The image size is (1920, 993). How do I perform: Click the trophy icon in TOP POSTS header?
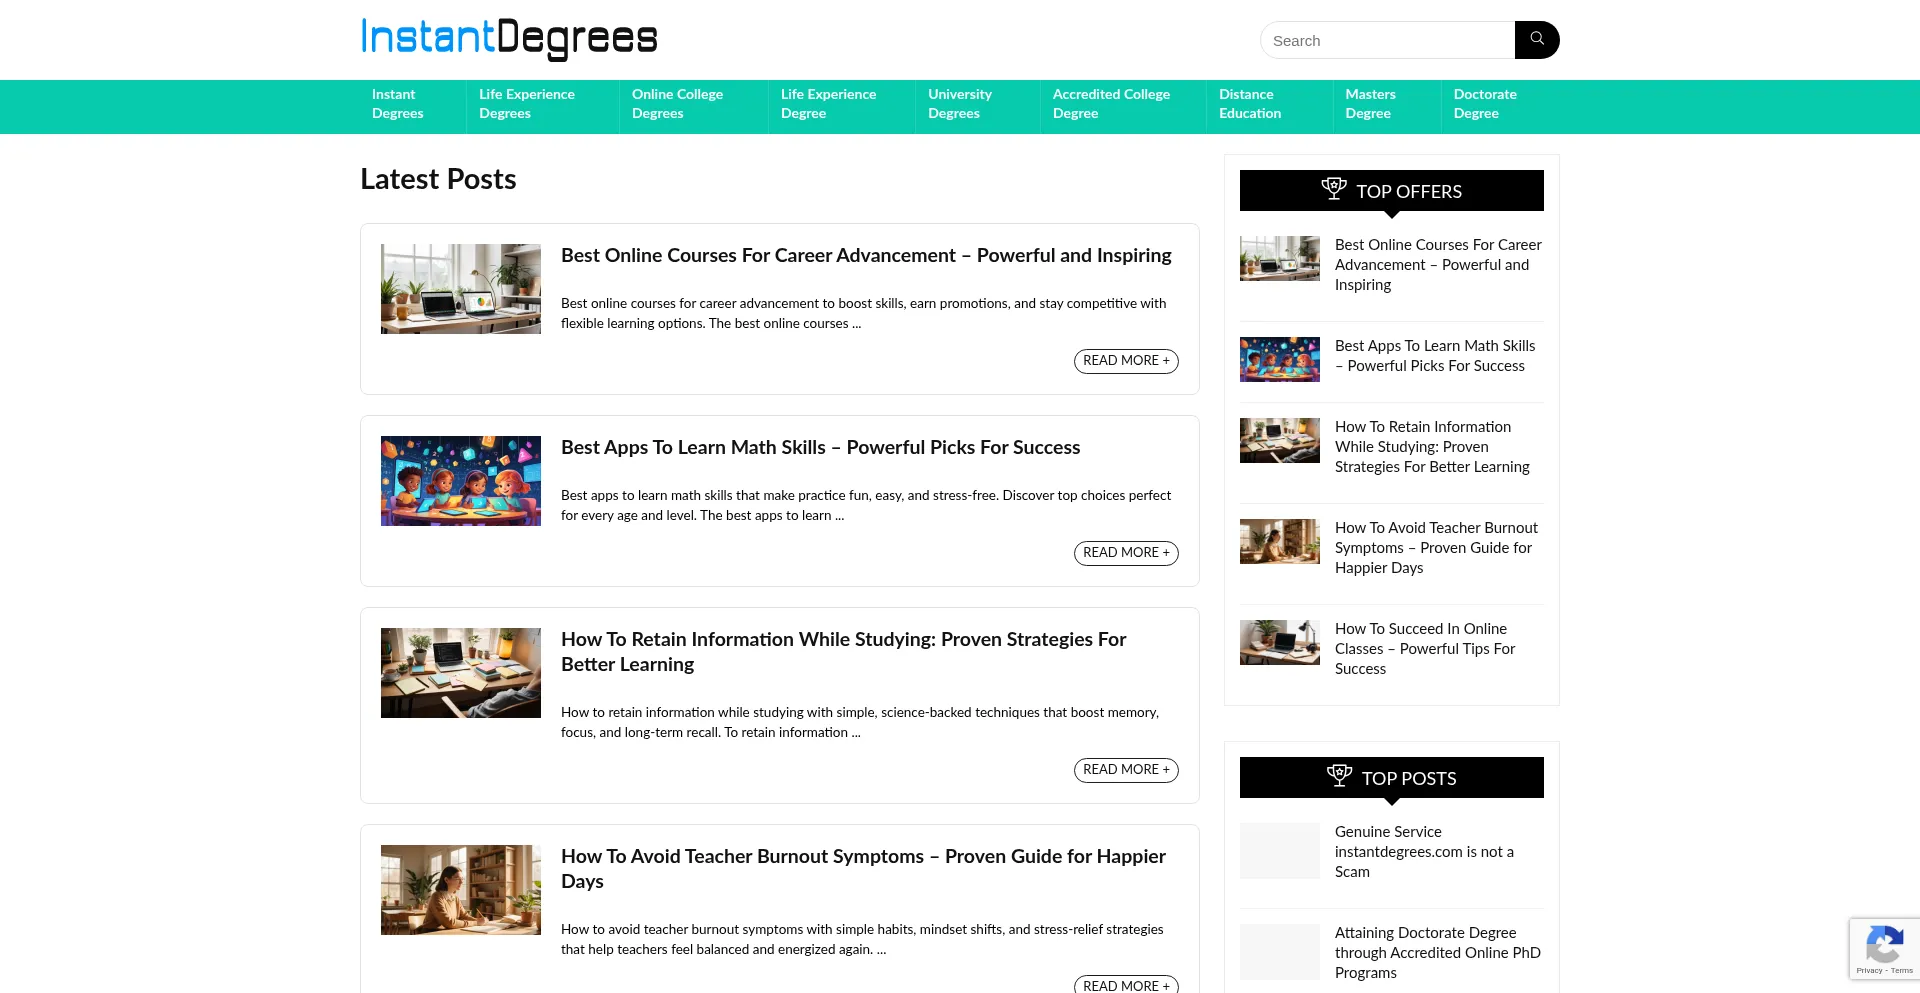click(x=1340, y=775)
